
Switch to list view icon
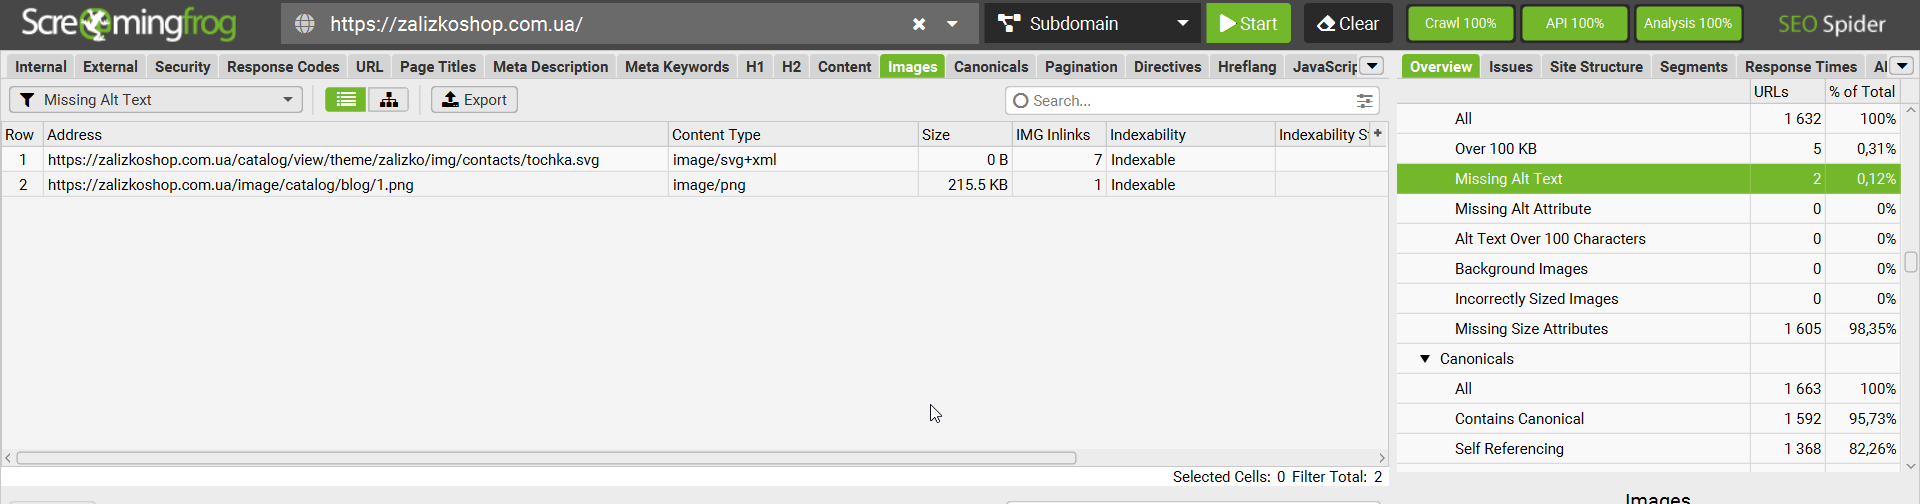click(346, 99)
